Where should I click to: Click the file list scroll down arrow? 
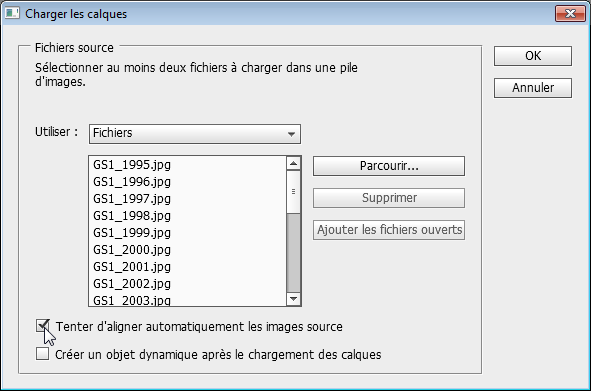(x=293, y=299)
